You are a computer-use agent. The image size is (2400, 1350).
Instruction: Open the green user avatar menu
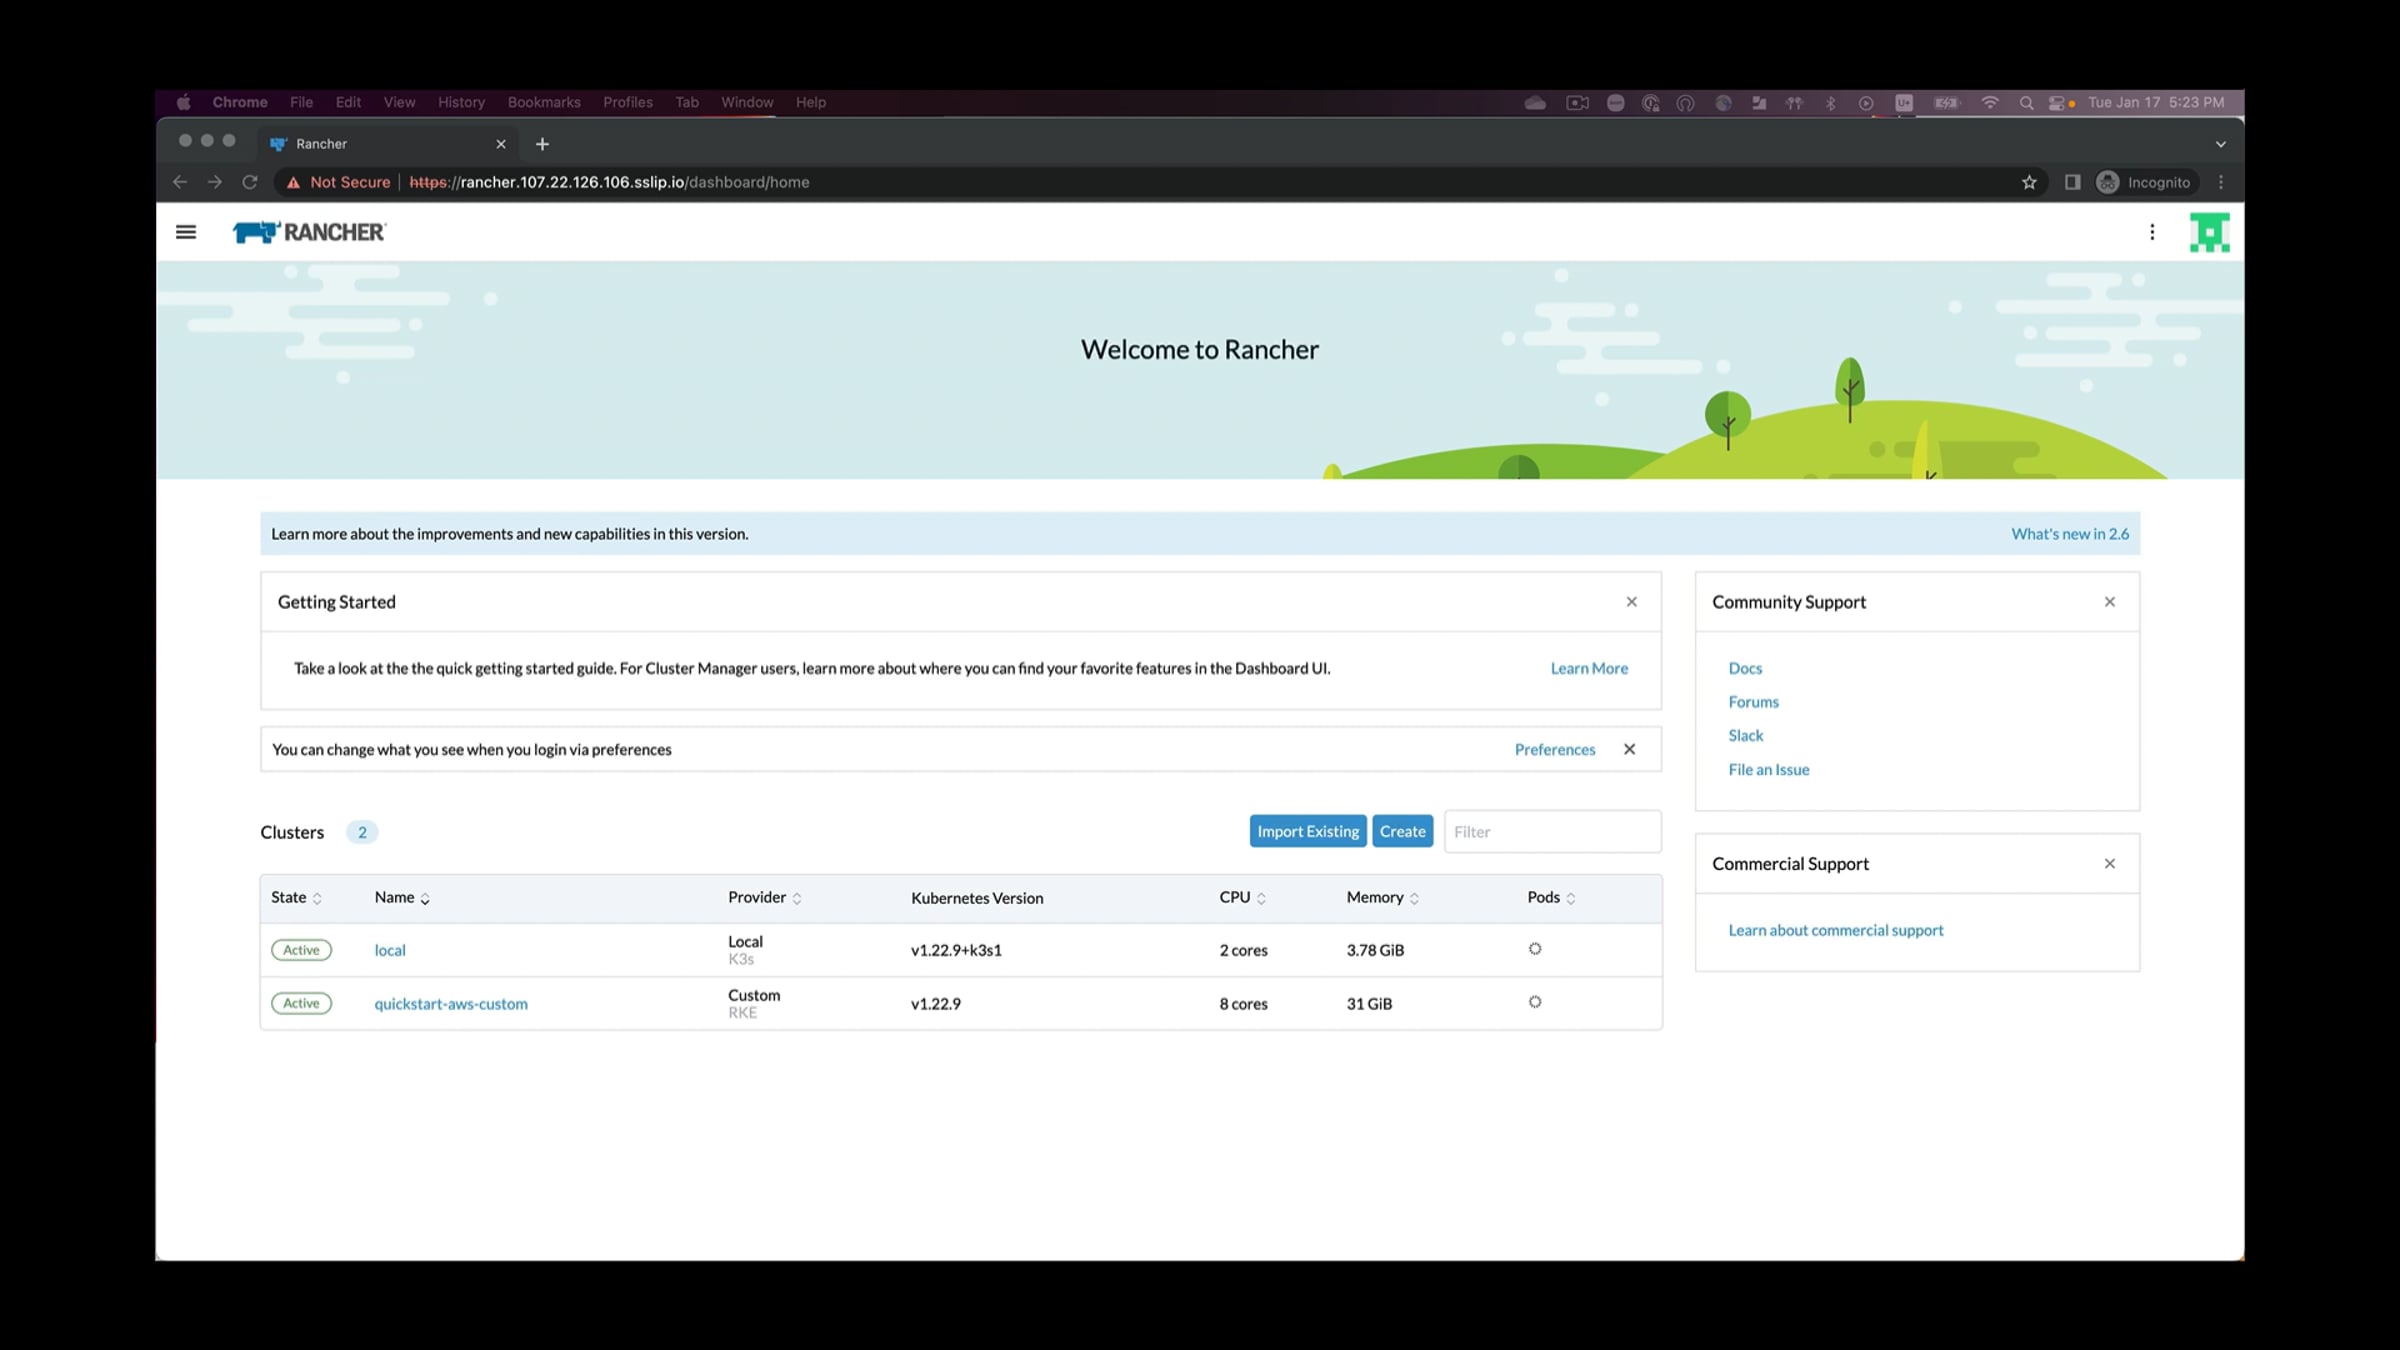coord(2209,232)
